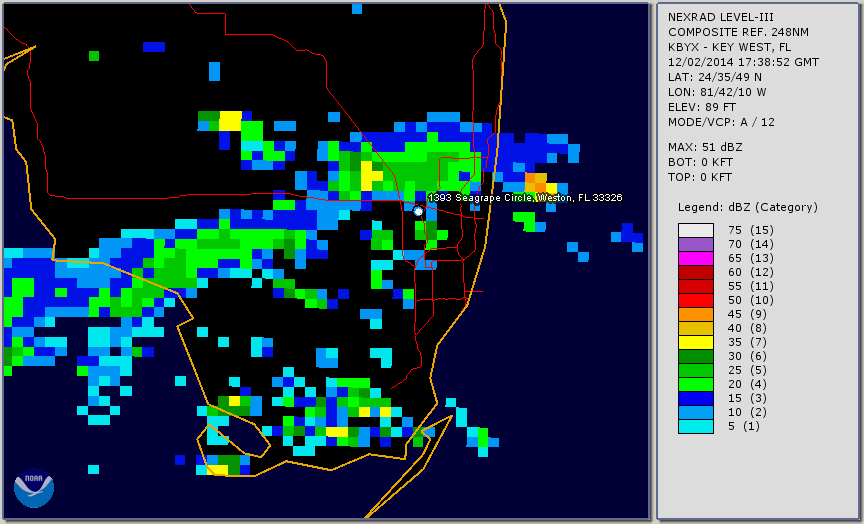
Task: Click the NOAA logo icon
Action: [x=34, y=488]
